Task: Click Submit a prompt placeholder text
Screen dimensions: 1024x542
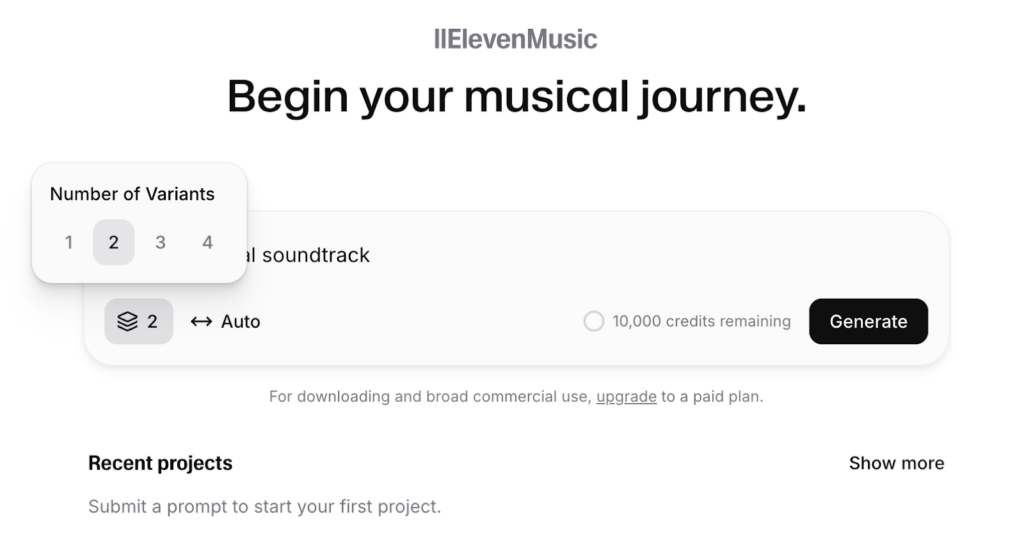Action: pos(264,507)
